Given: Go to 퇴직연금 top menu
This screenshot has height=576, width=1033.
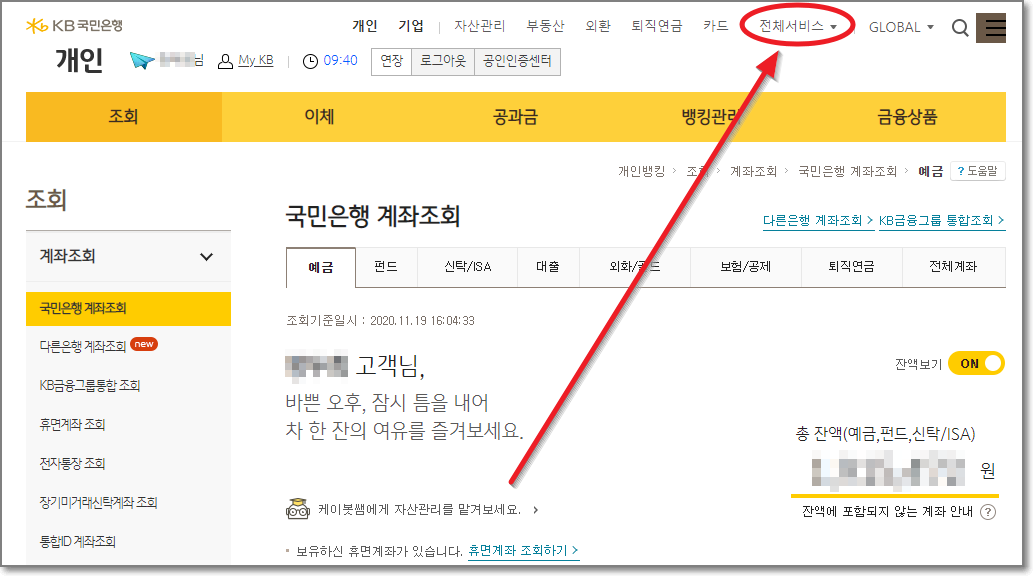Looking at the screenshot, I should (657, 26).
